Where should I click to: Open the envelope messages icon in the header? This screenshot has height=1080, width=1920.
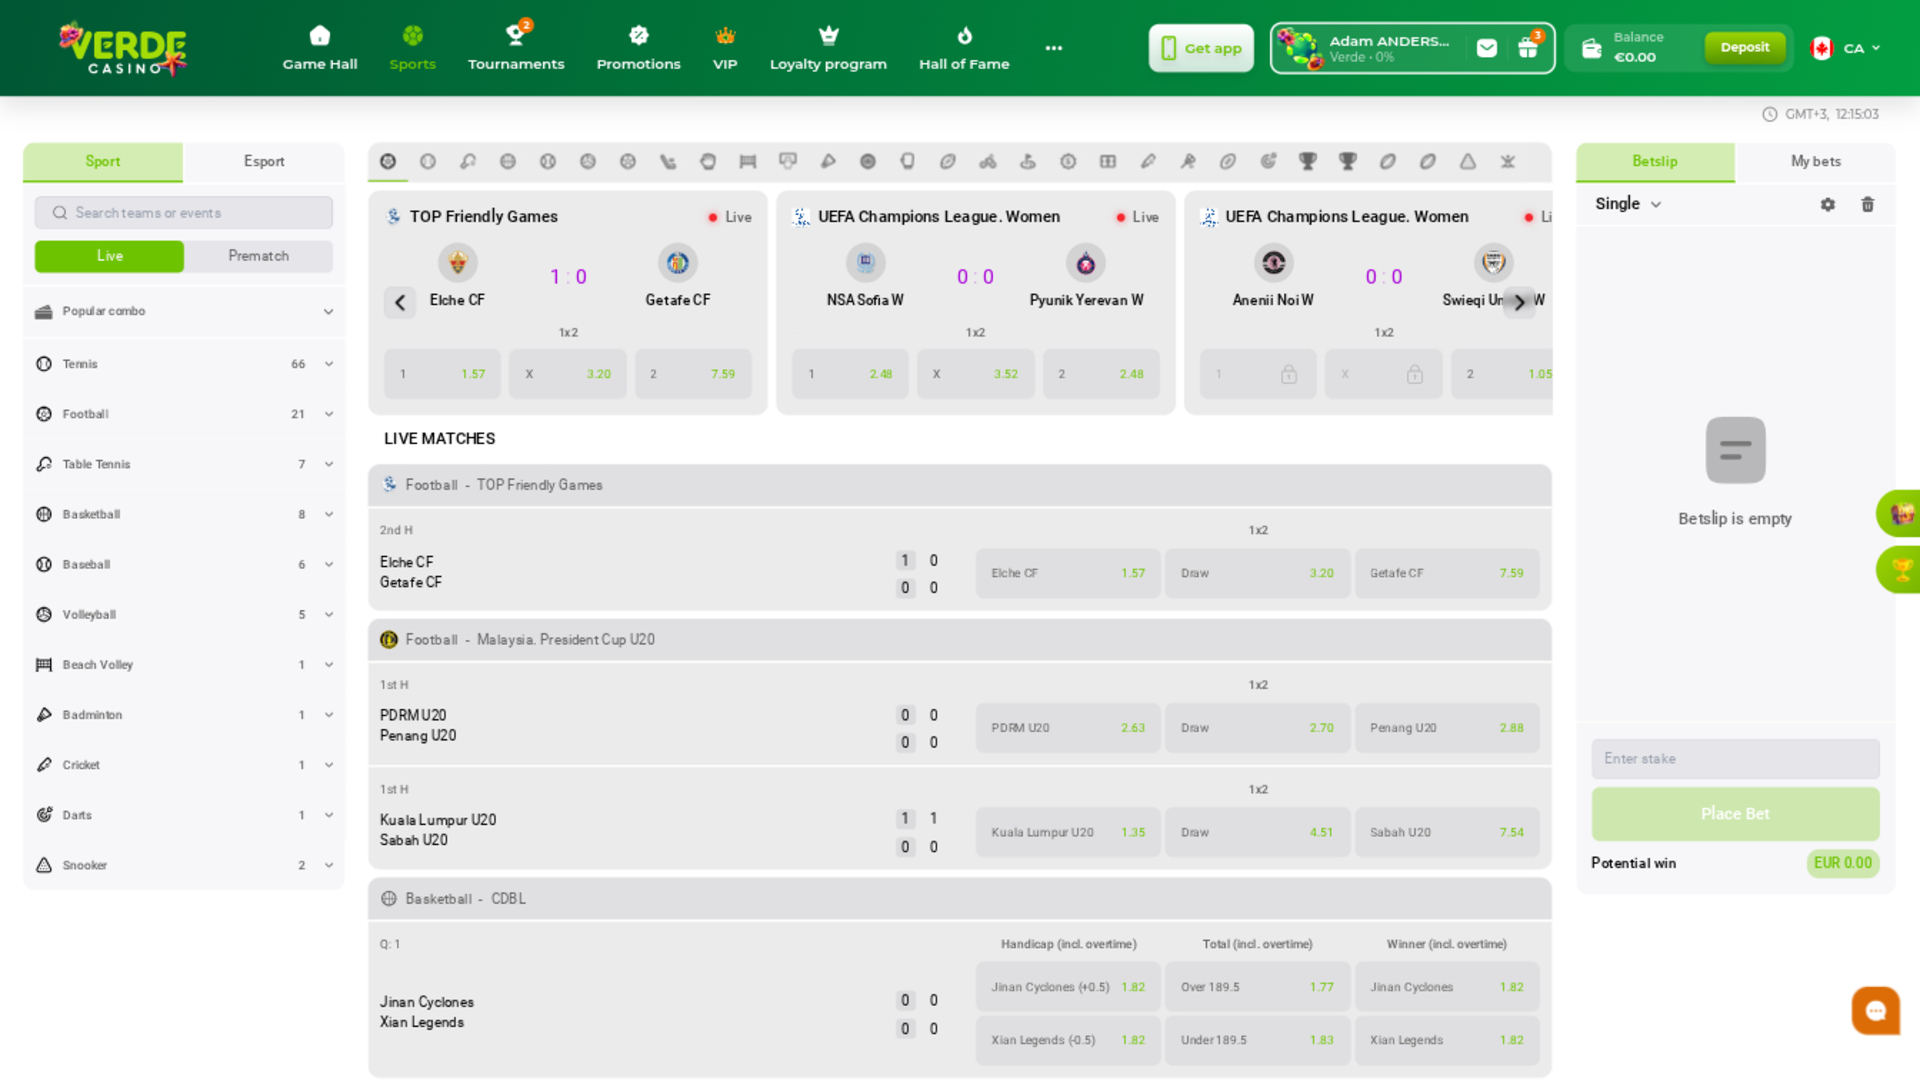click(1487, 47)
